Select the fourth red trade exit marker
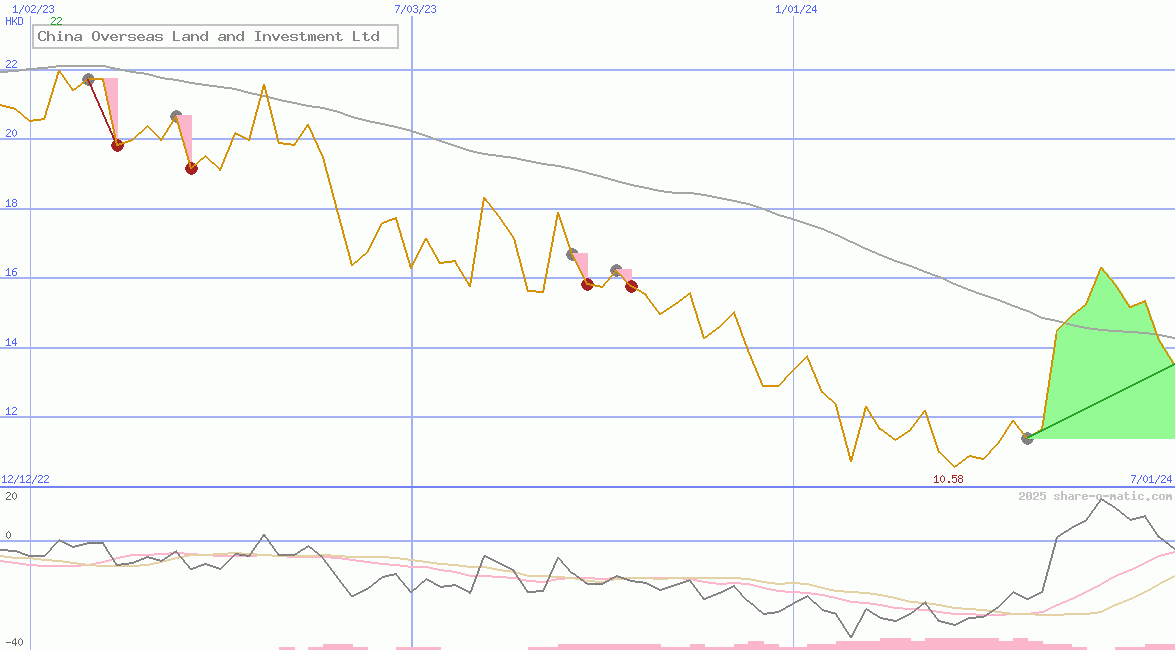 click(x=631, y=286)
